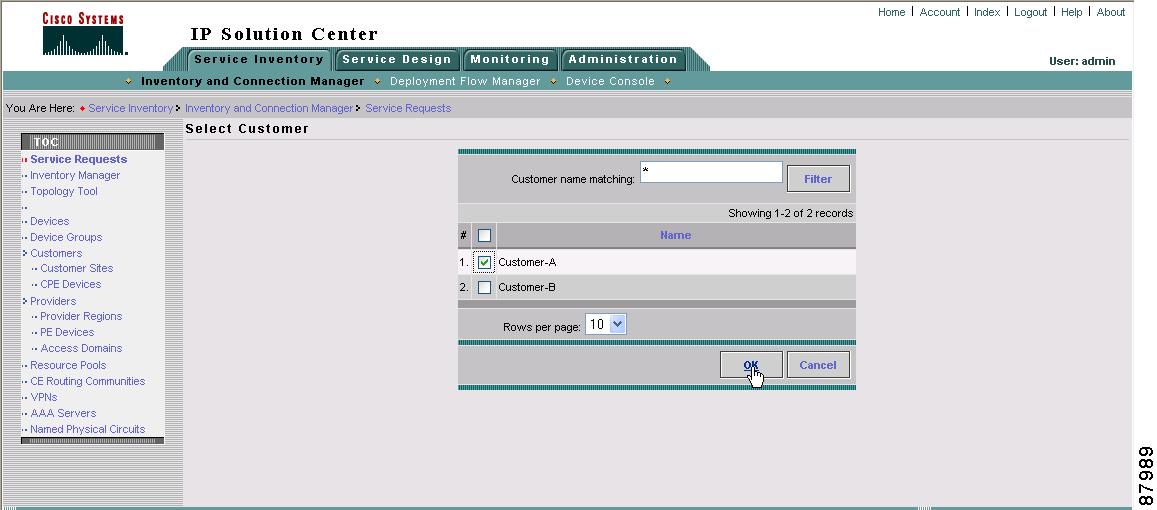Open the Help link
This screenshot has width=1157, height=510.
click(1071, 12)
